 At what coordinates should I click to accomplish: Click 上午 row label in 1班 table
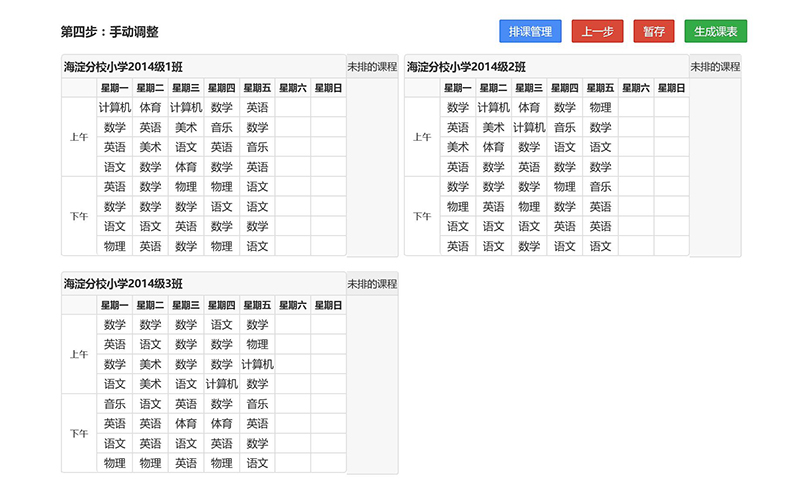(x=79, y=137)
